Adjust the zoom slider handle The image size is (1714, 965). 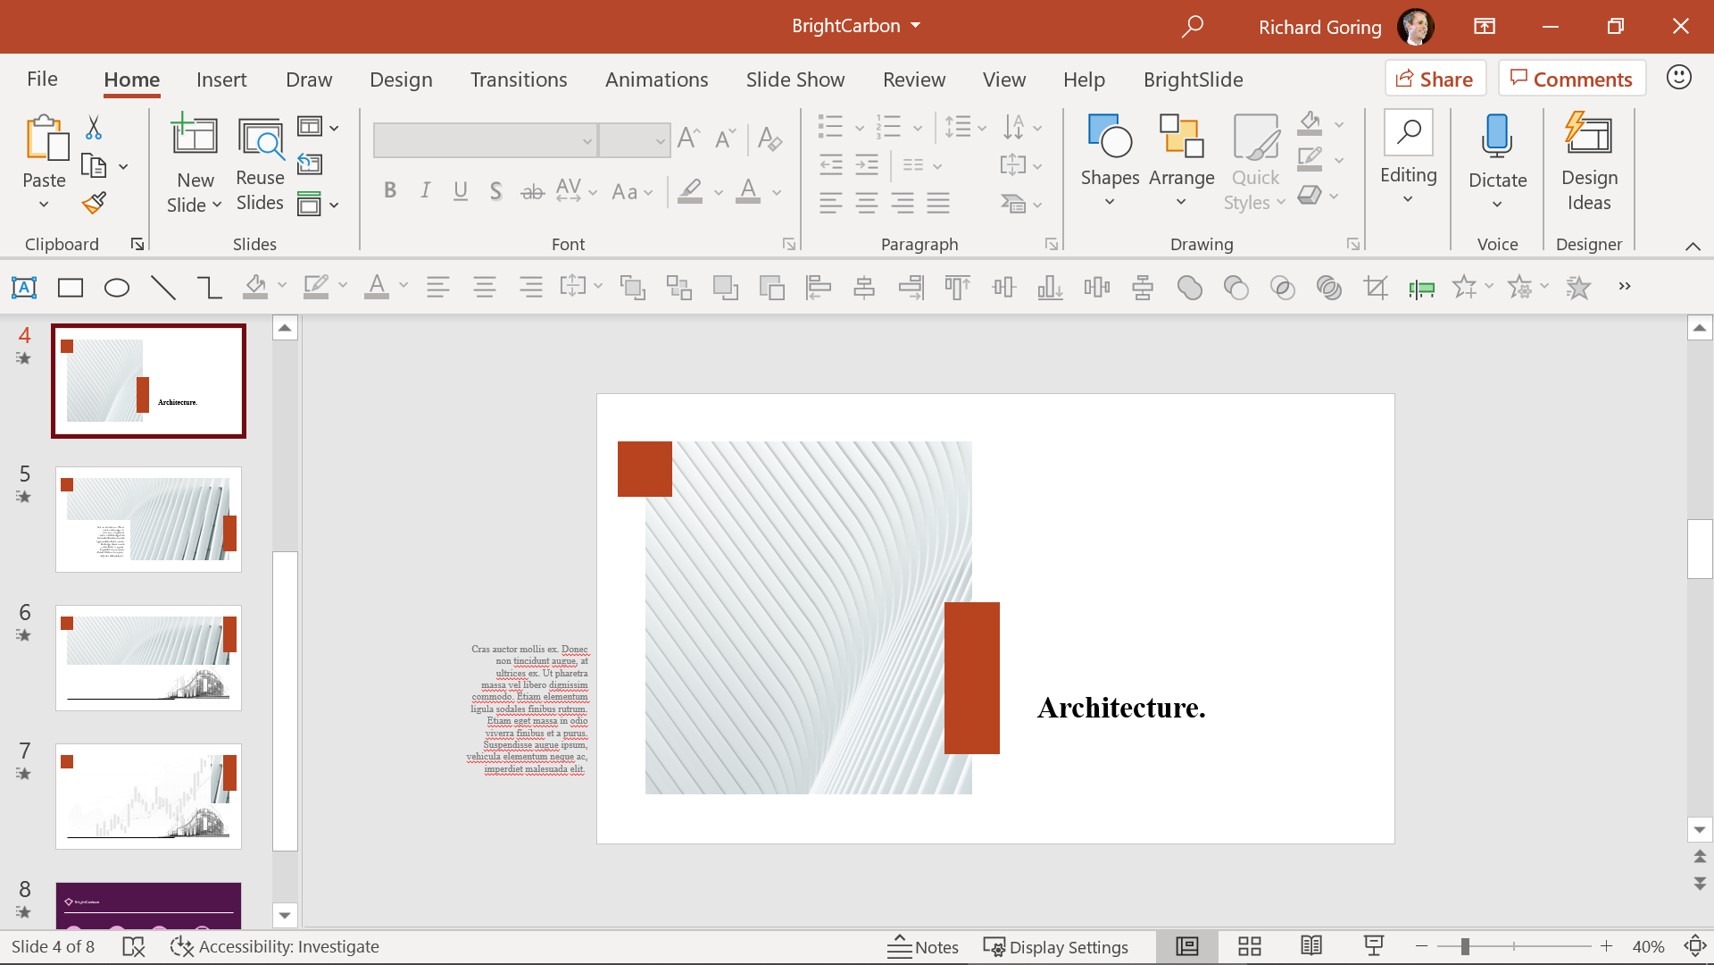pyautogui.click(x=1465, y=946)
